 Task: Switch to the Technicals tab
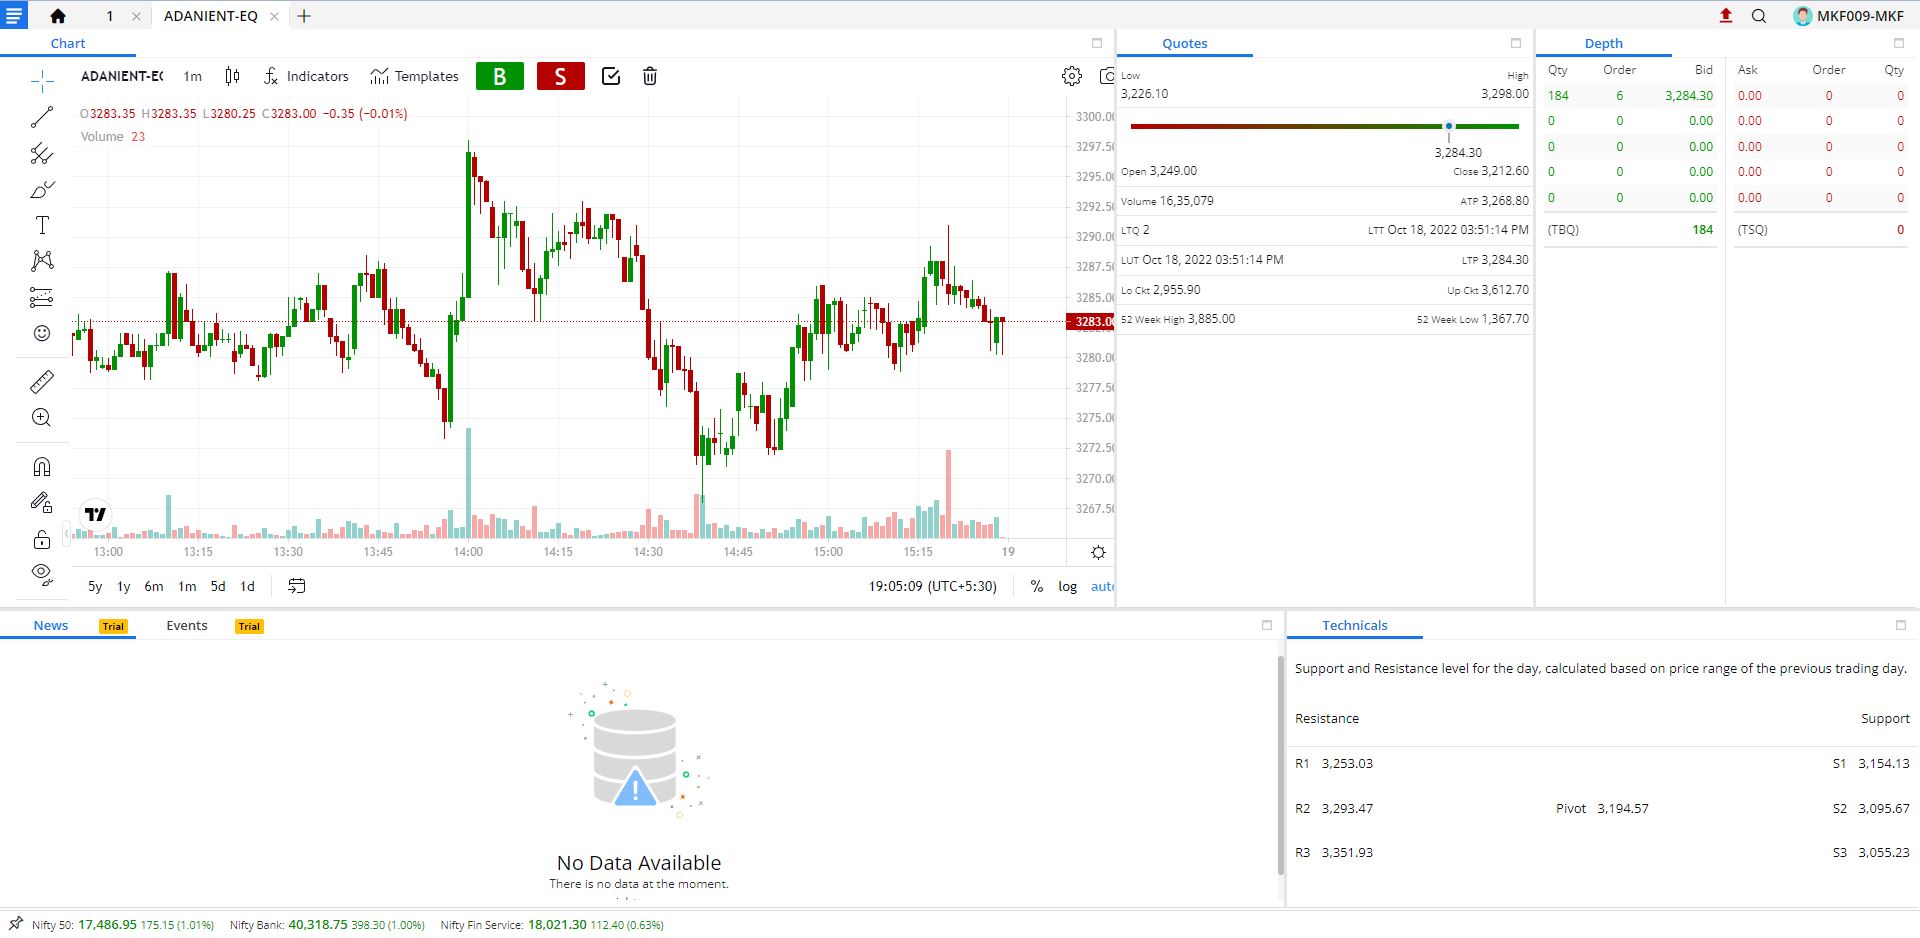point(1355,625)
